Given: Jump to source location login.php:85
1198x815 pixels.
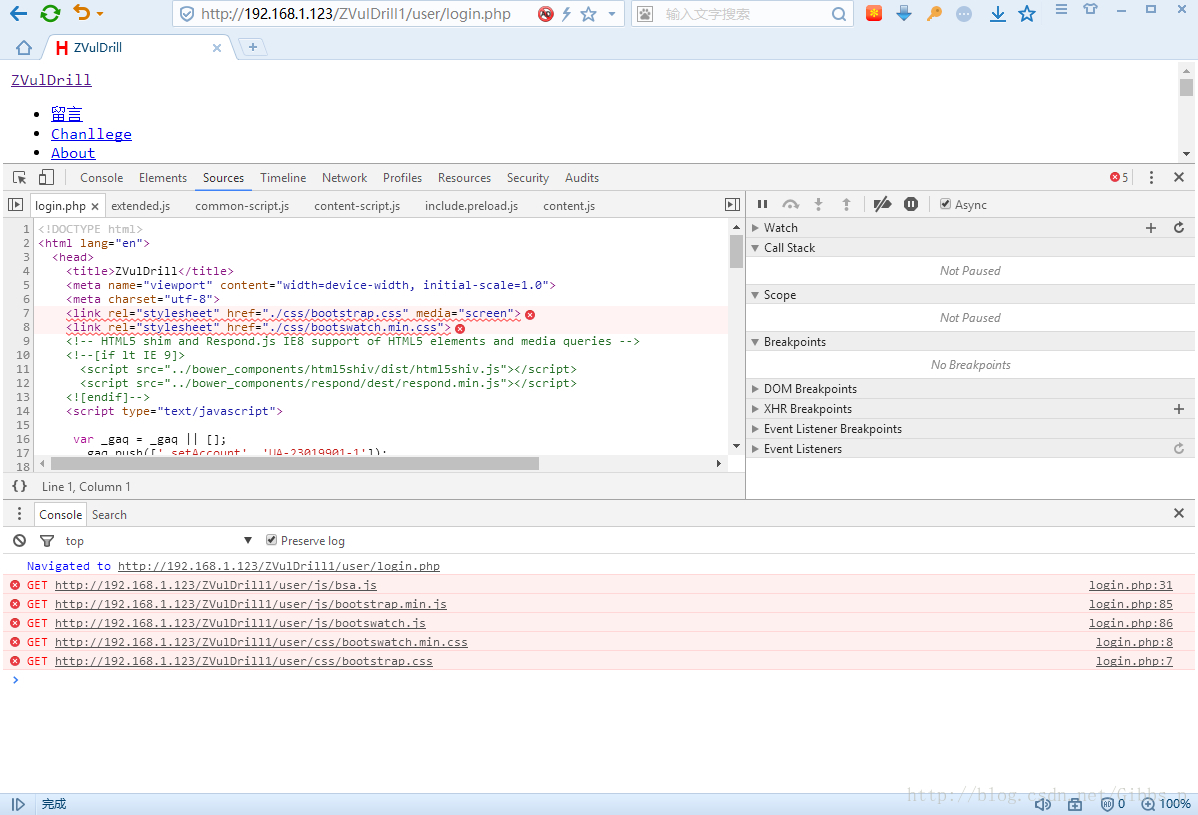Looking at the screenshot, I should [1131, 604].
